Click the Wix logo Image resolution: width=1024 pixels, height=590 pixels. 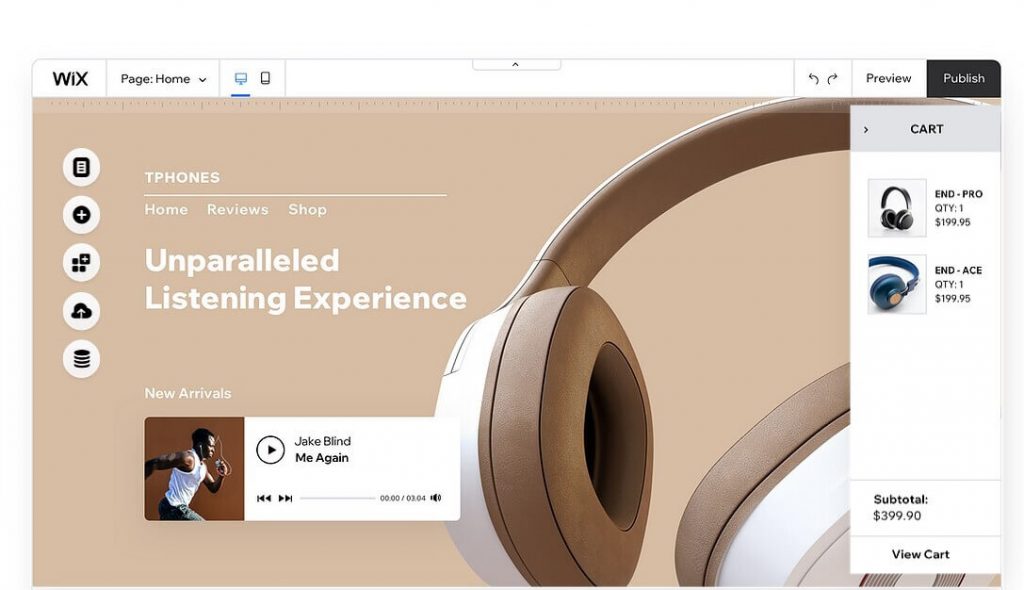(x=70, y=78)
